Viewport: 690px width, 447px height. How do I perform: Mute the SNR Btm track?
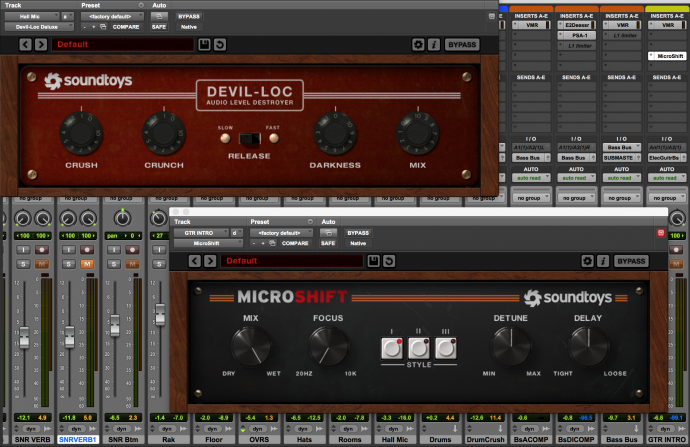pyautogui.click(x=132, y=264)
